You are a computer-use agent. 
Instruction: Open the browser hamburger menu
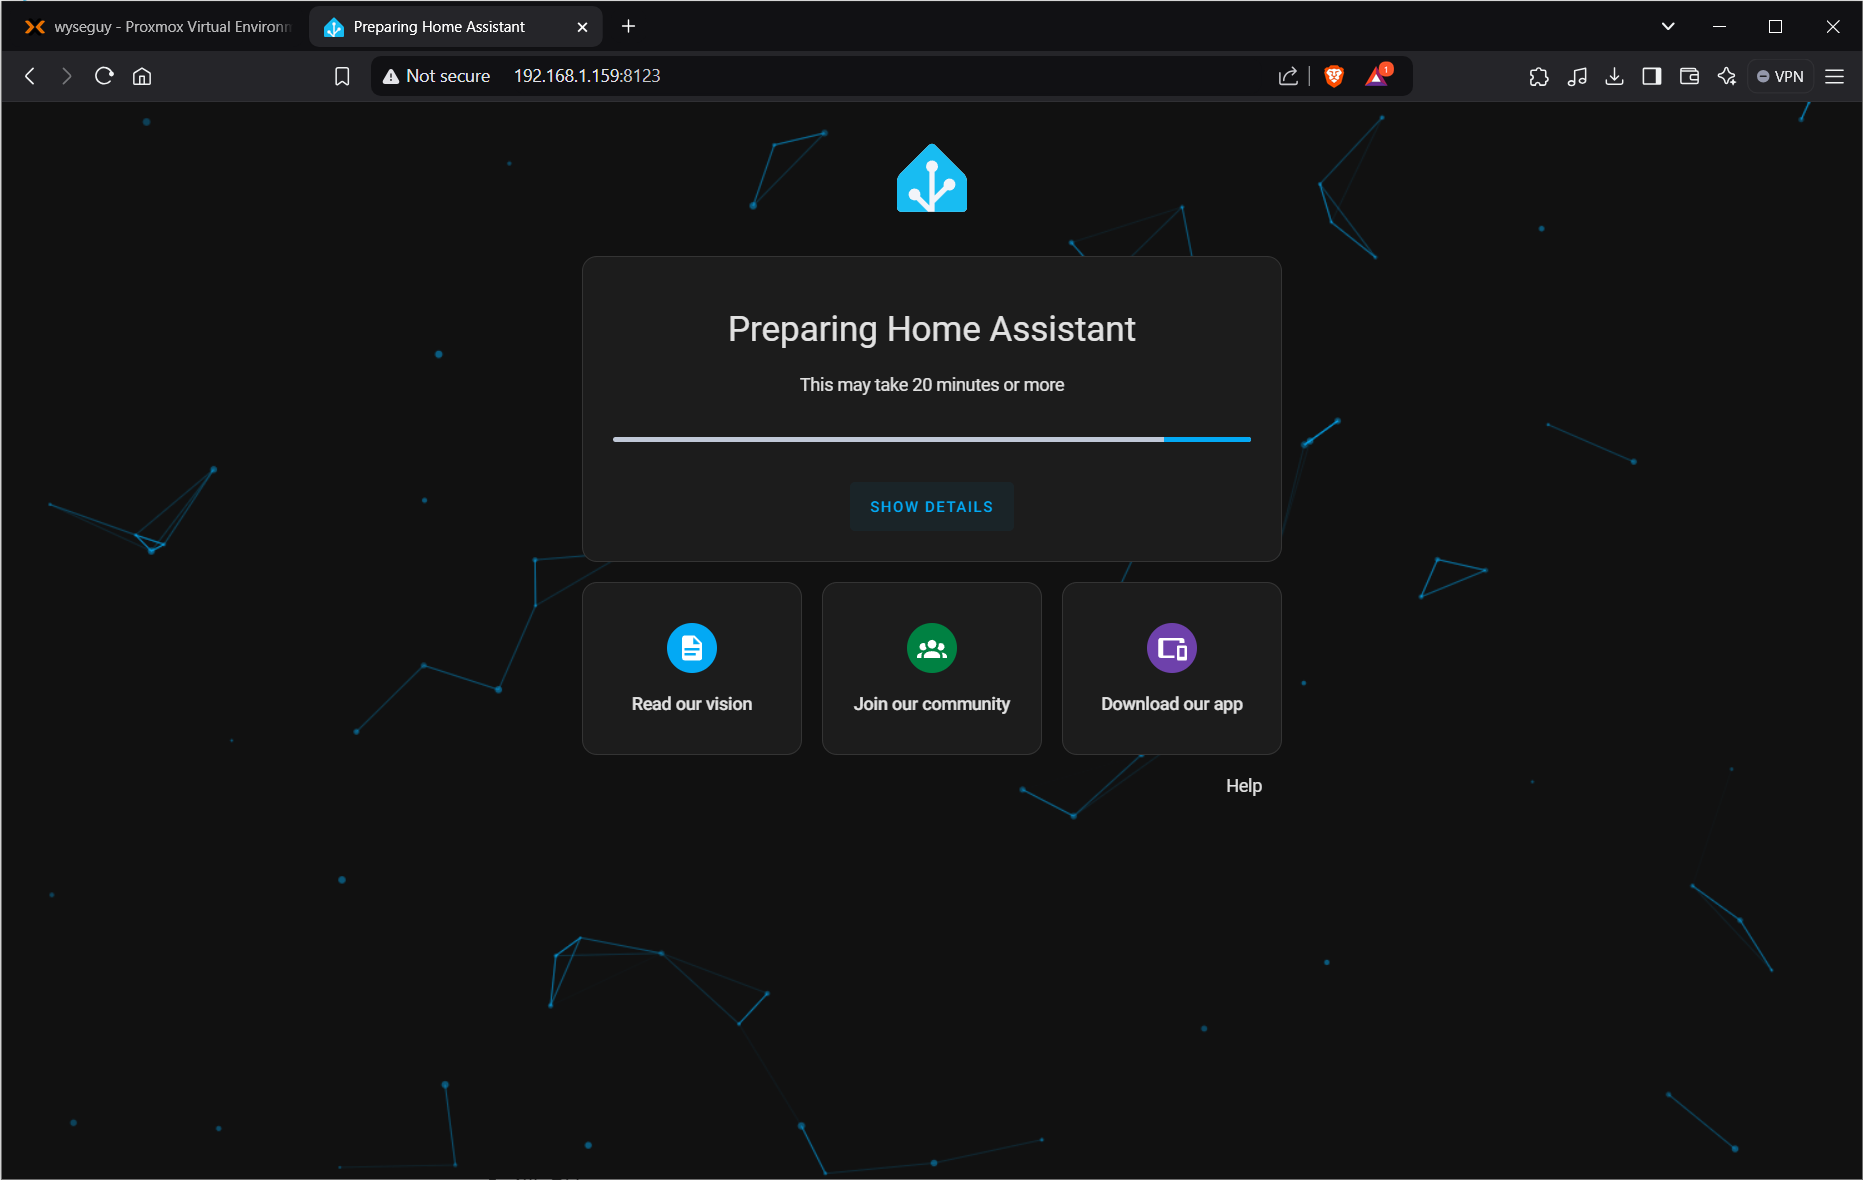pos(1835,76)
